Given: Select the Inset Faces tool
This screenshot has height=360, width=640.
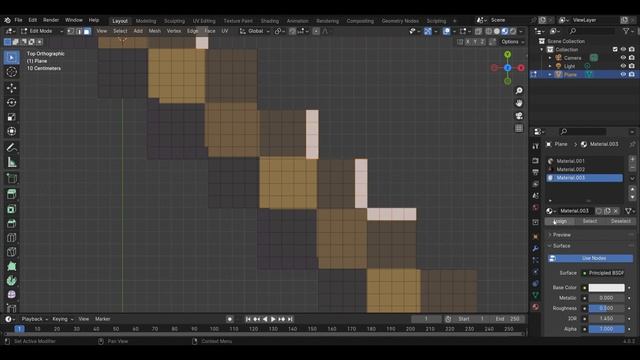Looking at the screenshot, I should point(11,209).
